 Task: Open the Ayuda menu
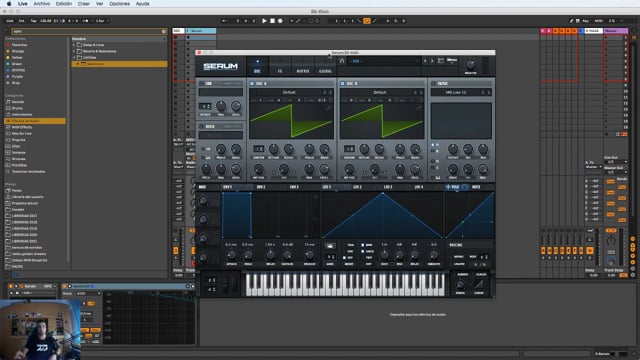point(142,4)
